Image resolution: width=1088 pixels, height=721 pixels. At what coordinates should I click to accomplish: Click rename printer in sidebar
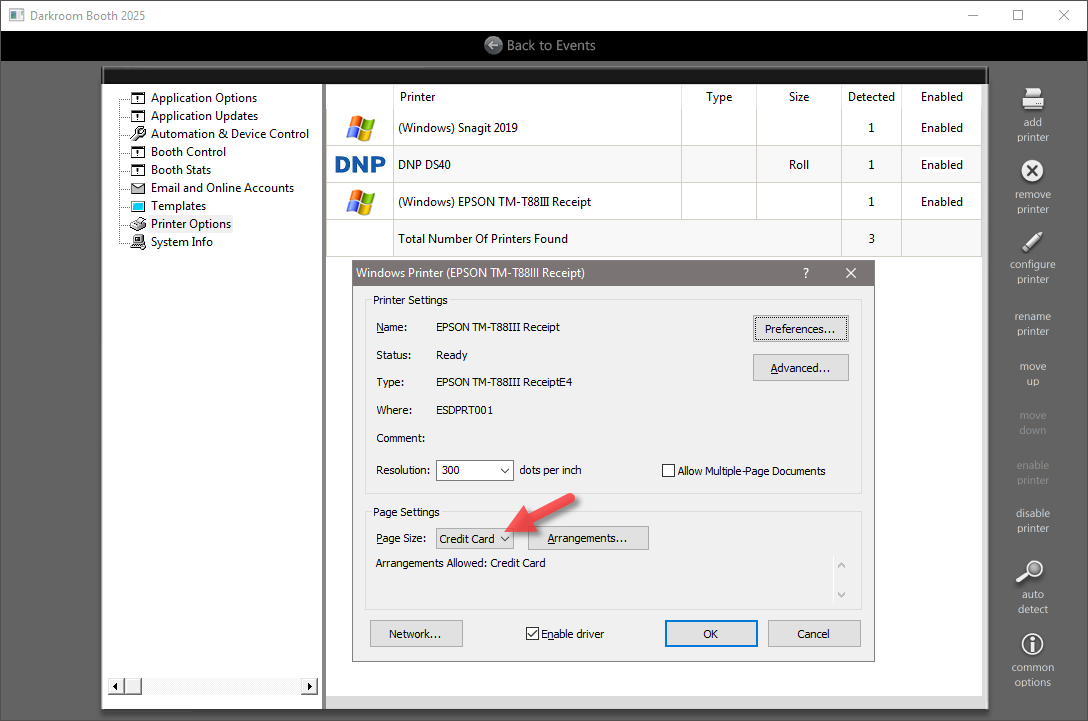1032,323
